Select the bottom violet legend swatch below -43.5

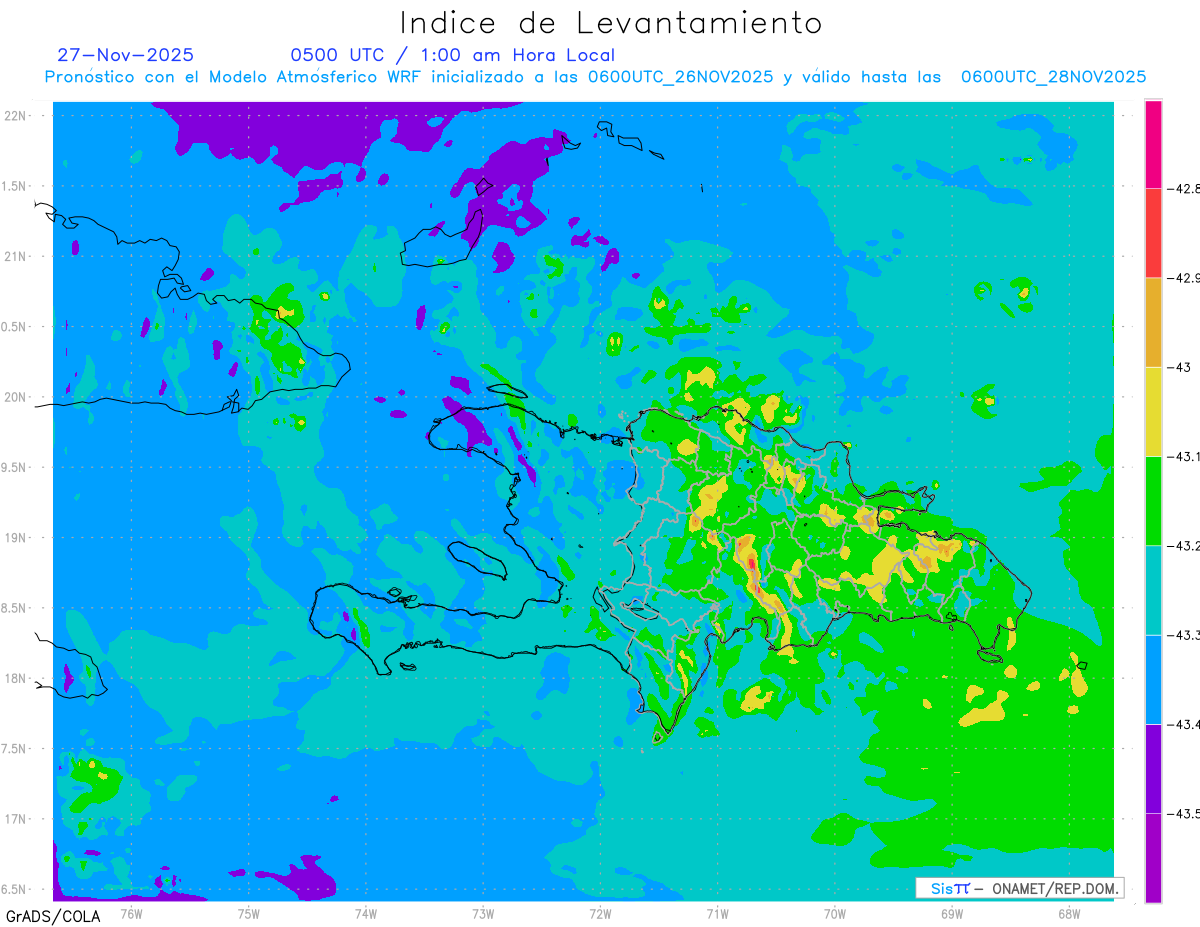click(x=1153, y=858)
